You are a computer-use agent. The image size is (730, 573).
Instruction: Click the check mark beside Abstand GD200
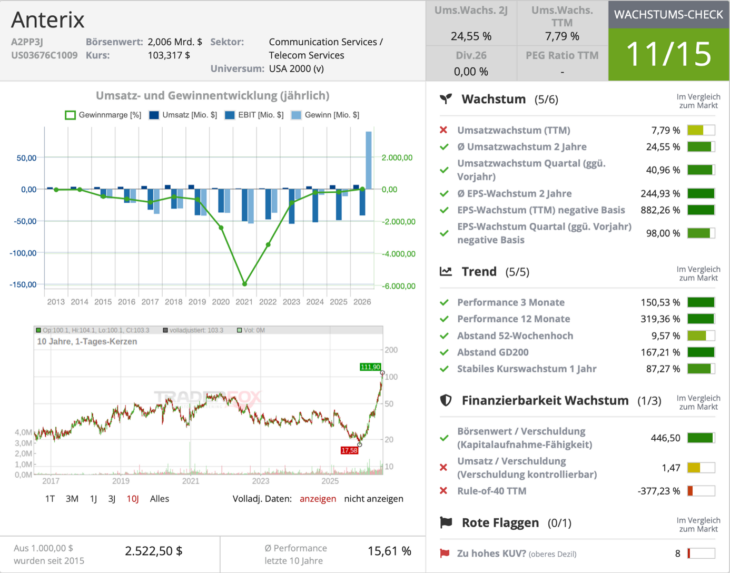(444, 352)
